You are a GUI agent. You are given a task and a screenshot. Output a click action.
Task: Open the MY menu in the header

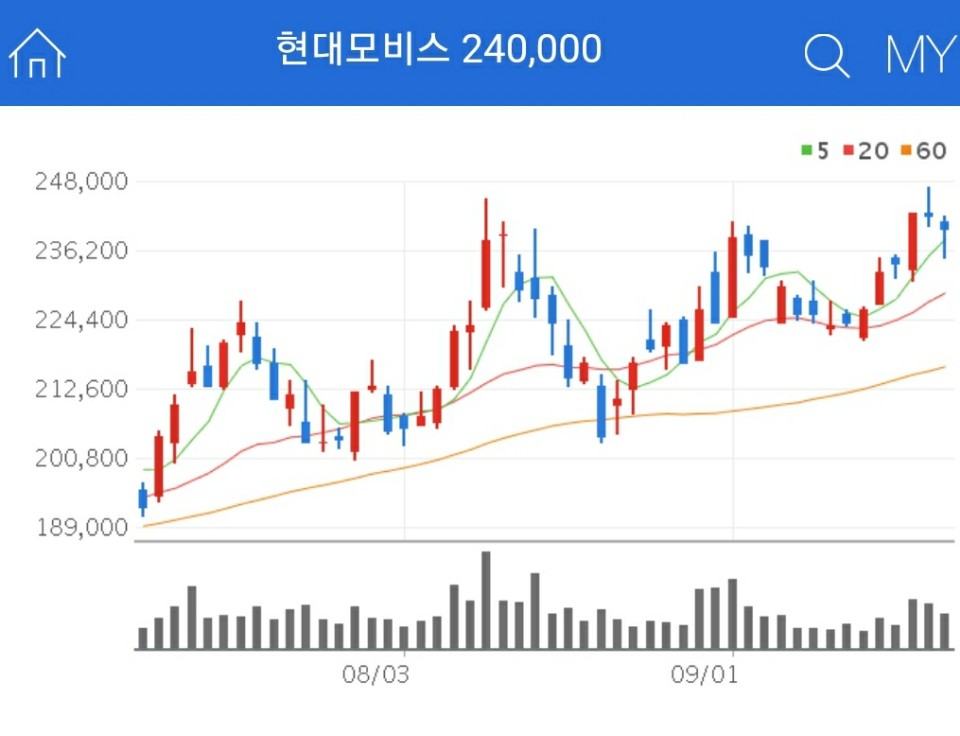click(916, 53)
